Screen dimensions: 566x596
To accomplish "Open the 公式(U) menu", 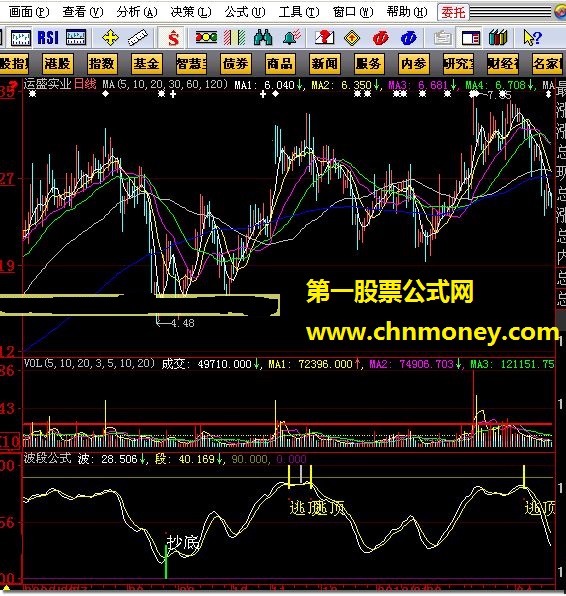I will pyautogui.click(x=245, y=12).
